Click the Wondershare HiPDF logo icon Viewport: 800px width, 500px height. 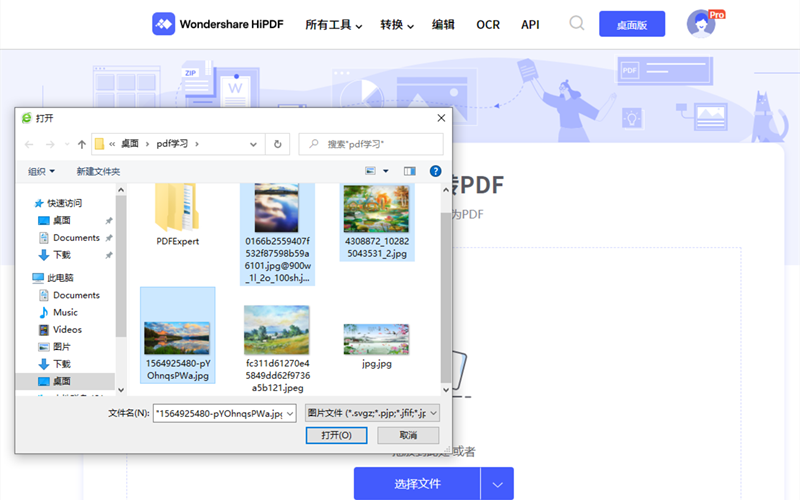163,24
